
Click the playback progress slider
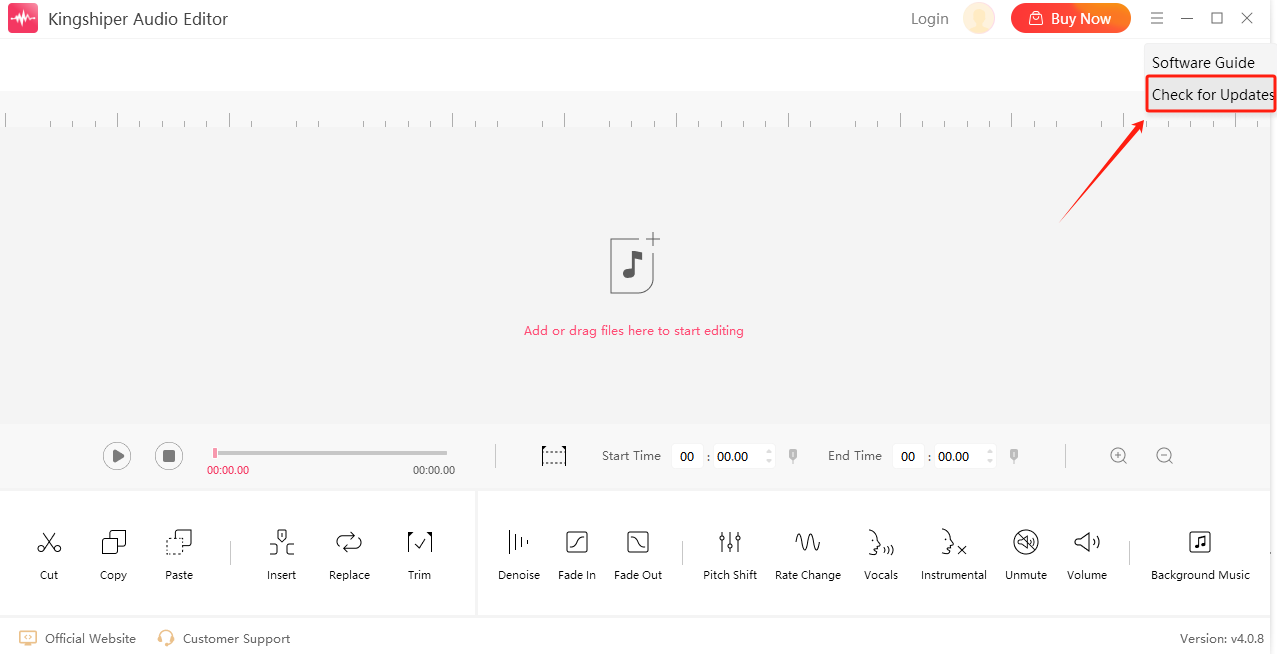pyautogui.click(x=330, y=453)
